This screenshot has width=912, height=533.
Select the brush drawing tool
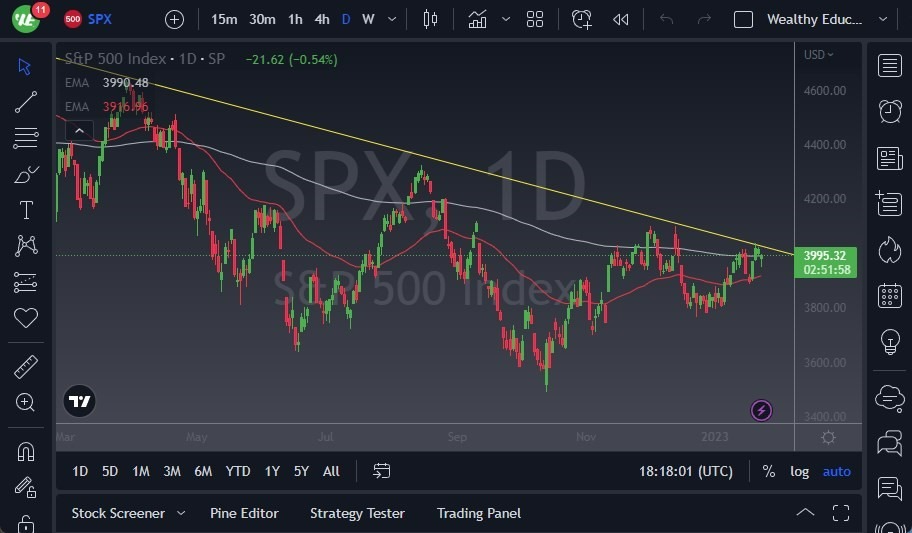tap(26, 174)
